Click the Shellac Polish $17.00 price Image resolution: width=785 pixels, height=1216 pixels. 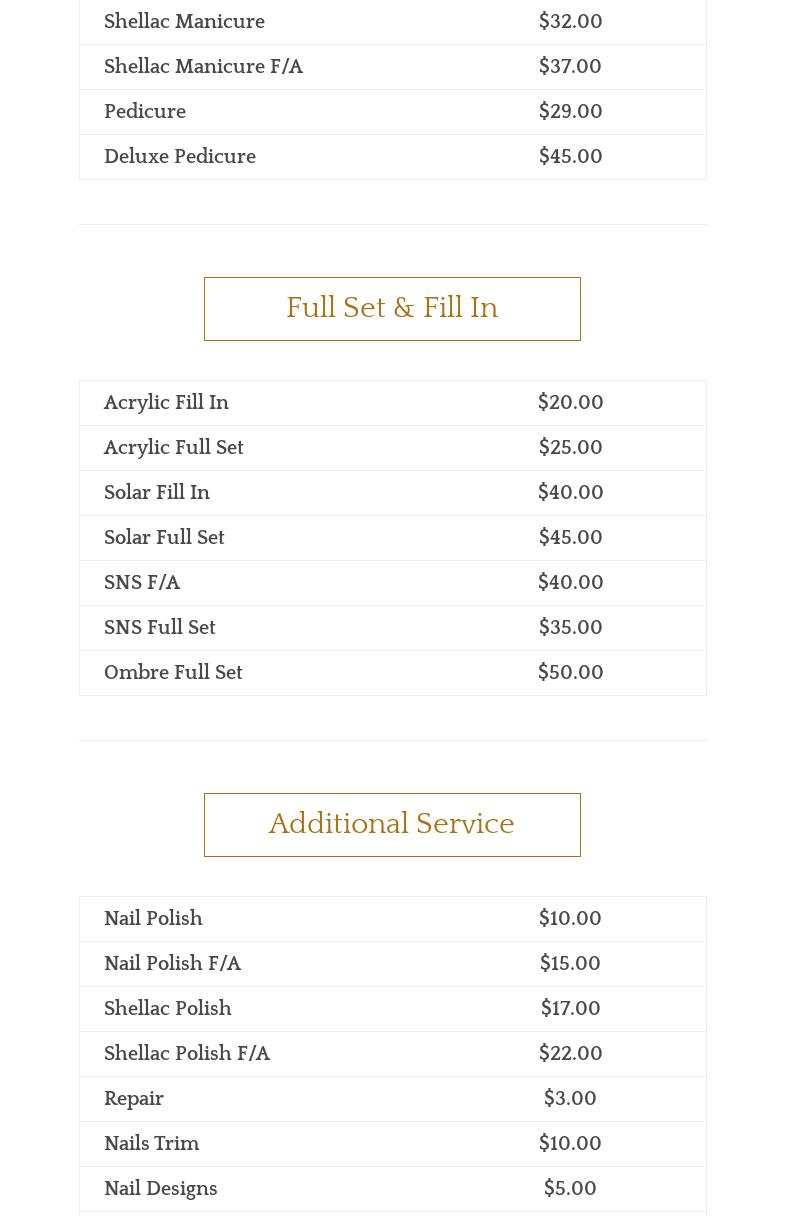coord(570,1009)
